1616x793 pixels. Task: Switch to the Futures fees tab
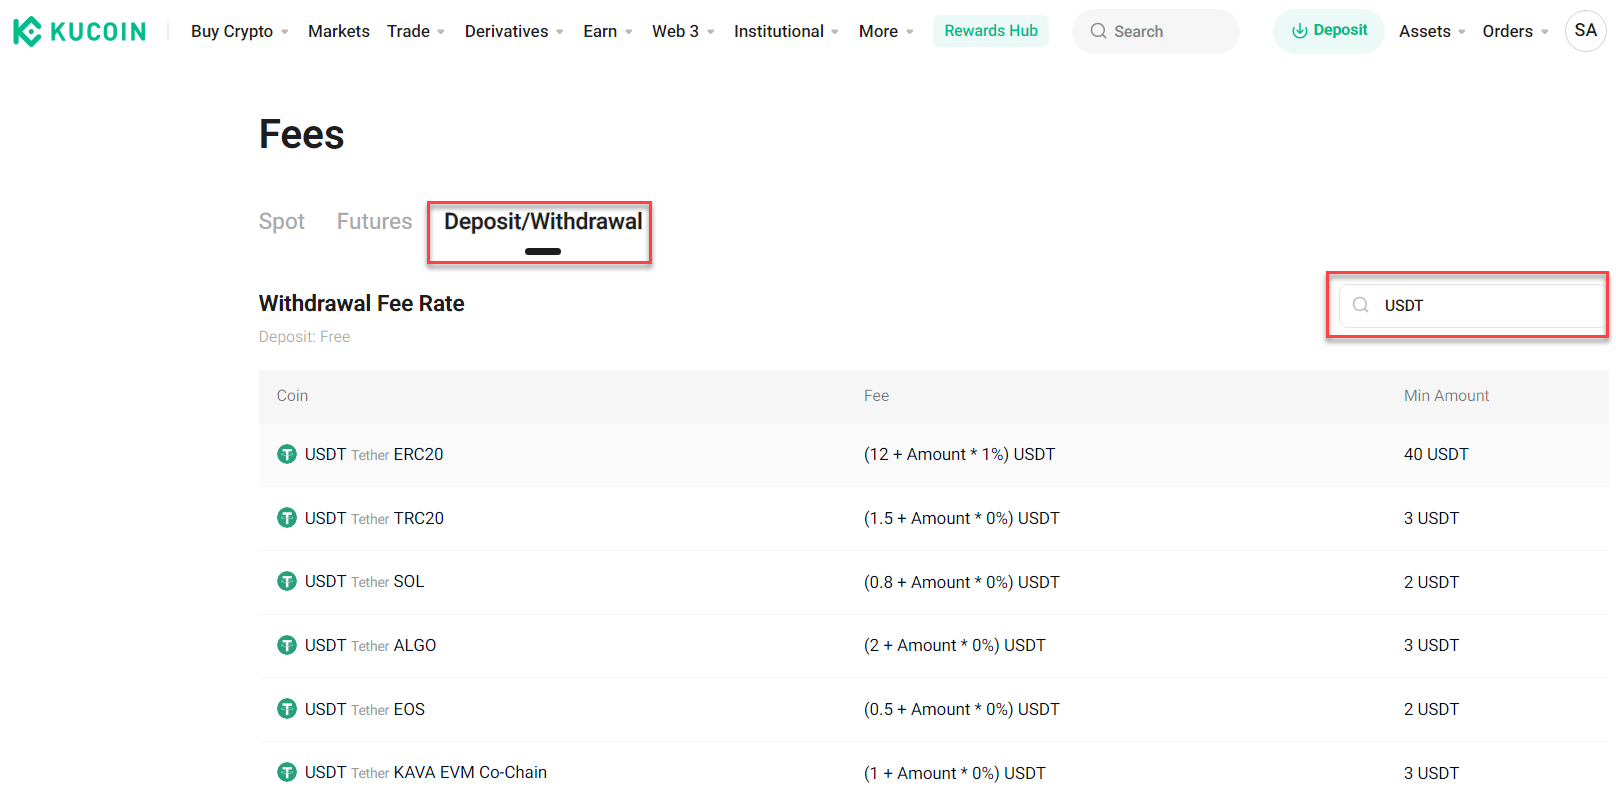[374, 221]
